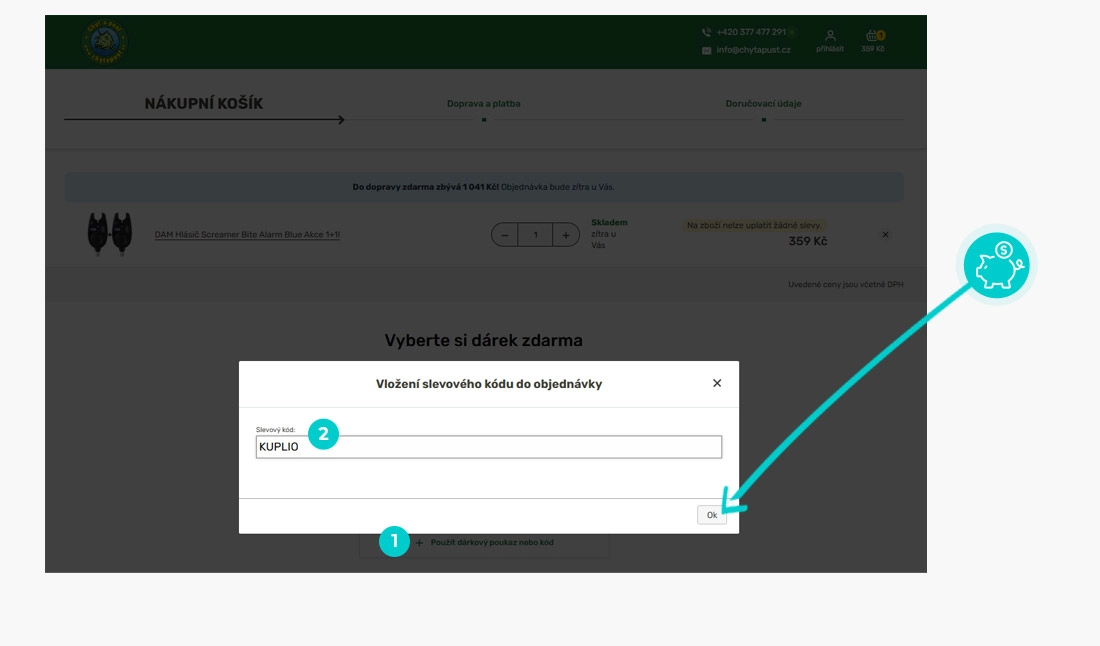This screenshot has width=1100, height=646.
Task: Click the quantity number field
Action: pyautogui.click(x=536, y=235)
